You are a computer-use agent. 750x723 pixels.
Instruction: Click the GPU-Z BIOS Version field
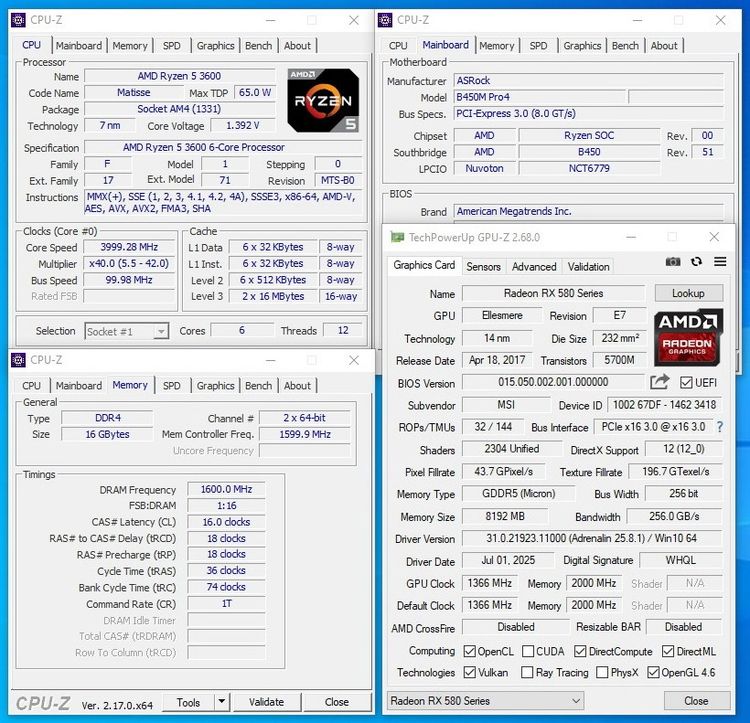click(553, 382)
